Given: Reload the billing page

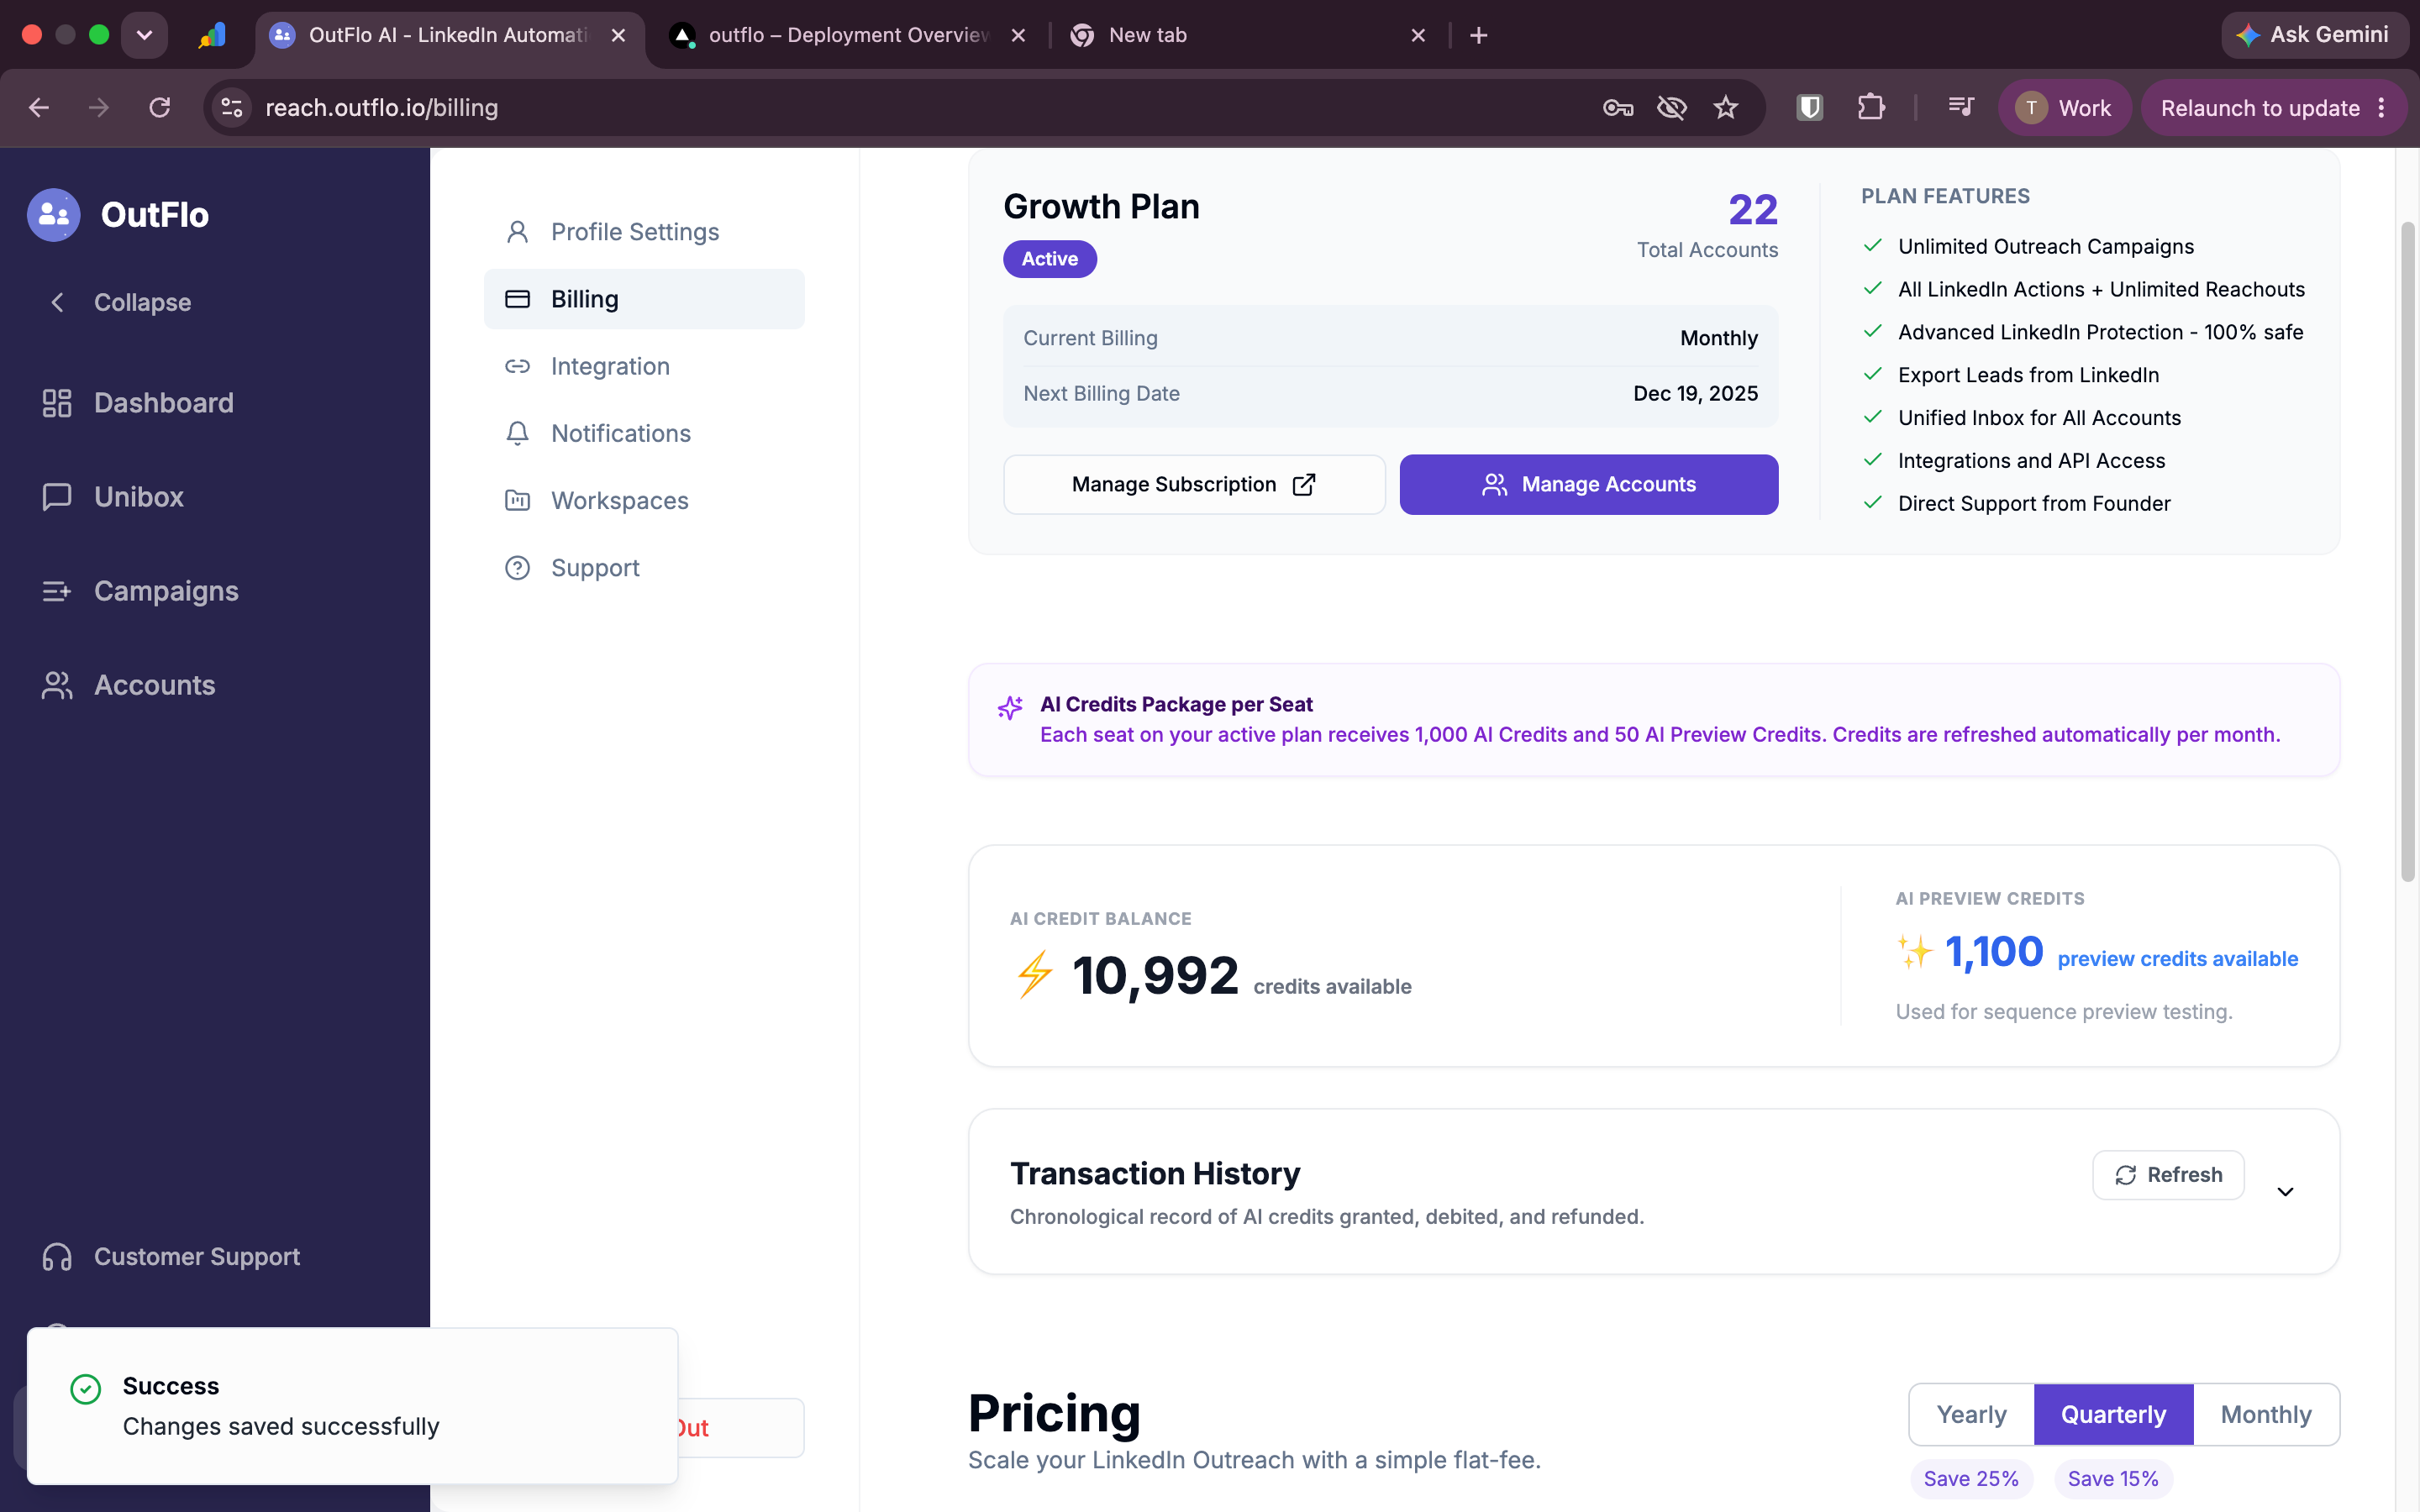Looking at the screenshot, I should point(160,108).
